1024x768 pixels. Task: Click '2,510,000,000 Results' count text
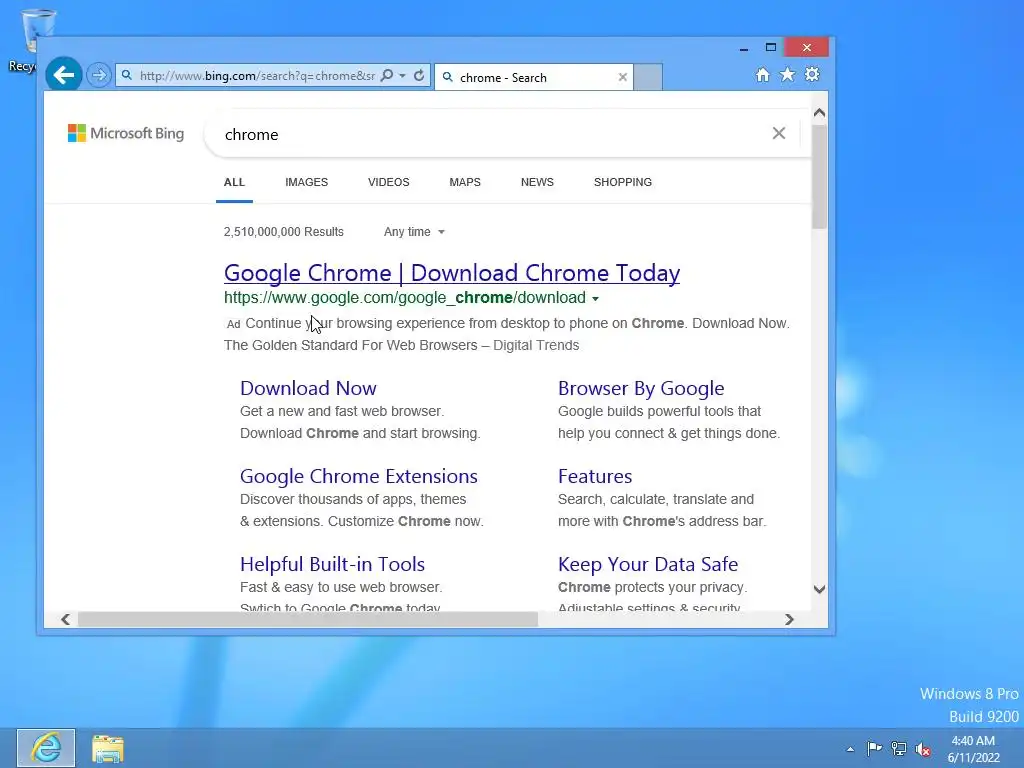coord(283,232)
